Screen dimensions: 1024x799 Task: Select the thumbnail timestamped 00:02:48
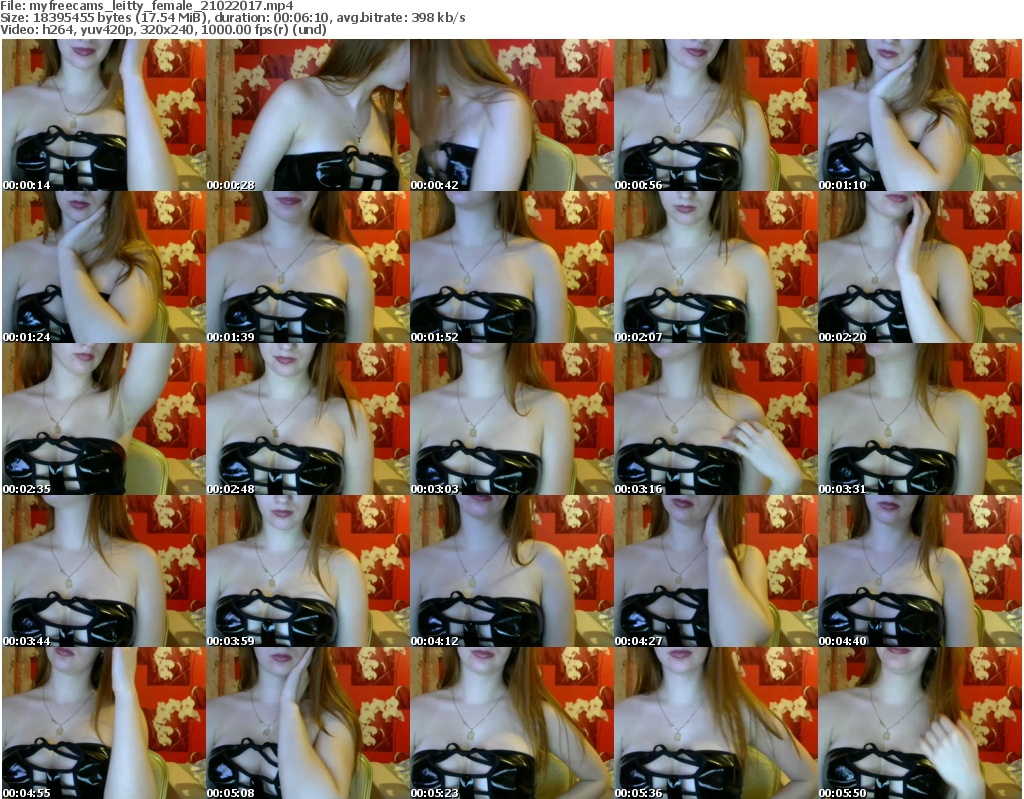point(308,419)
